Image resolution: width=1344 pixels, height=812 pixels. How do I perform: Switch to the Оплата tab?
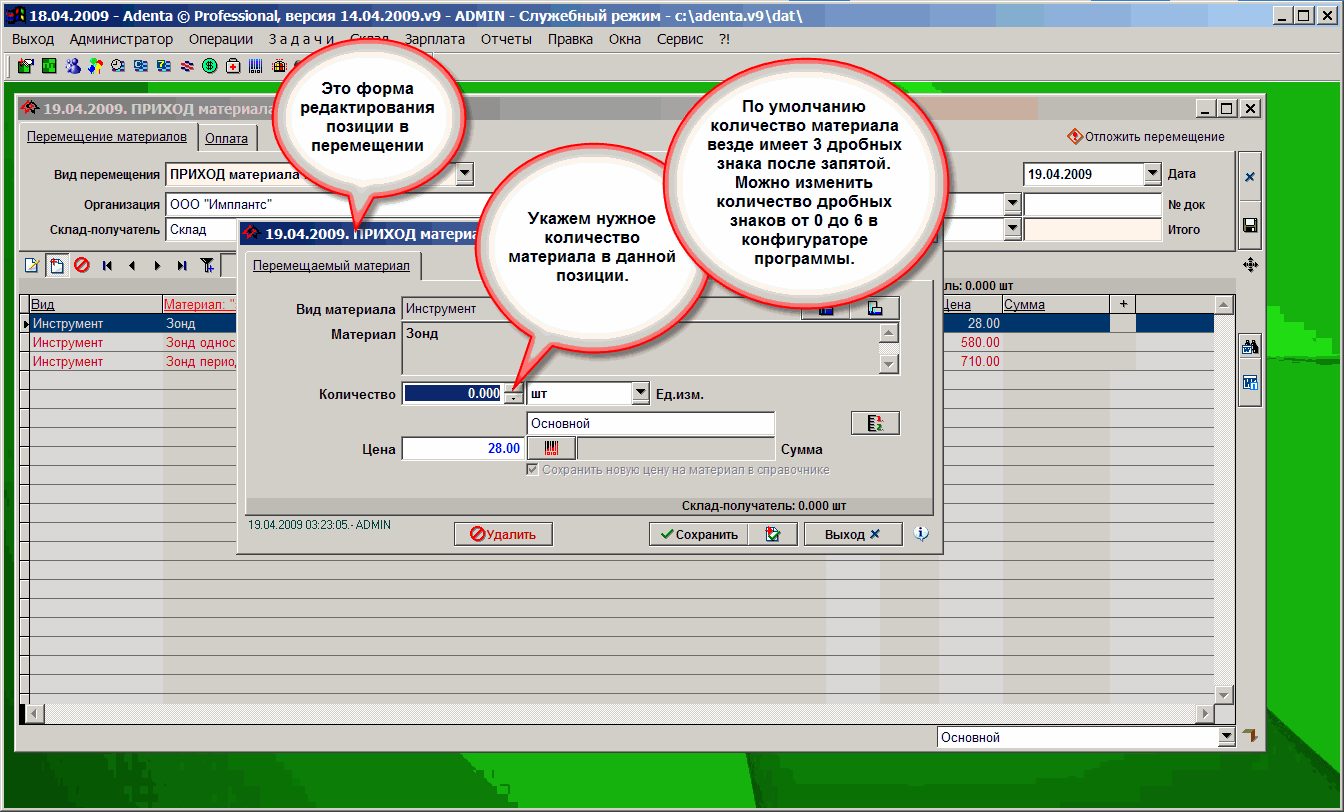(x=226, y=139)
